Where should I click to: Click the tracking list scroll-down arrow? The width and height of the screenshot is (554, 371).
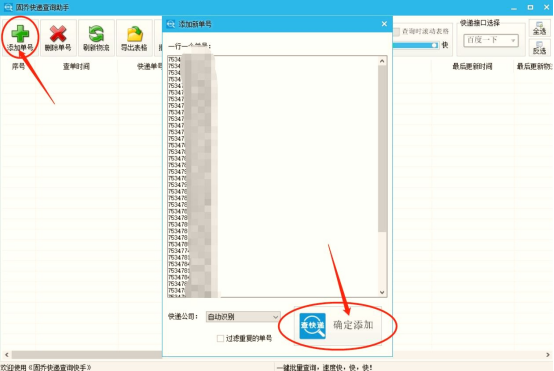tap(382, 292)
